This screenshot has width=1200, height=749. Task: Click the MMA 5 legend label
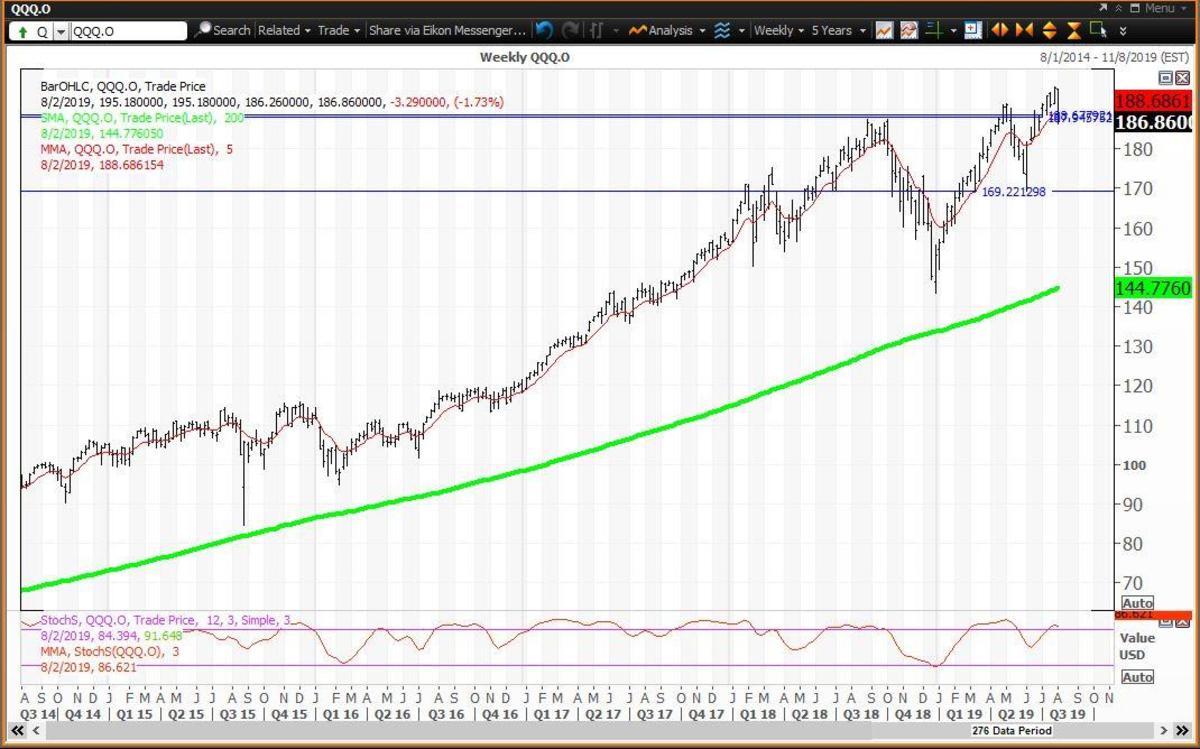(137, 149)
